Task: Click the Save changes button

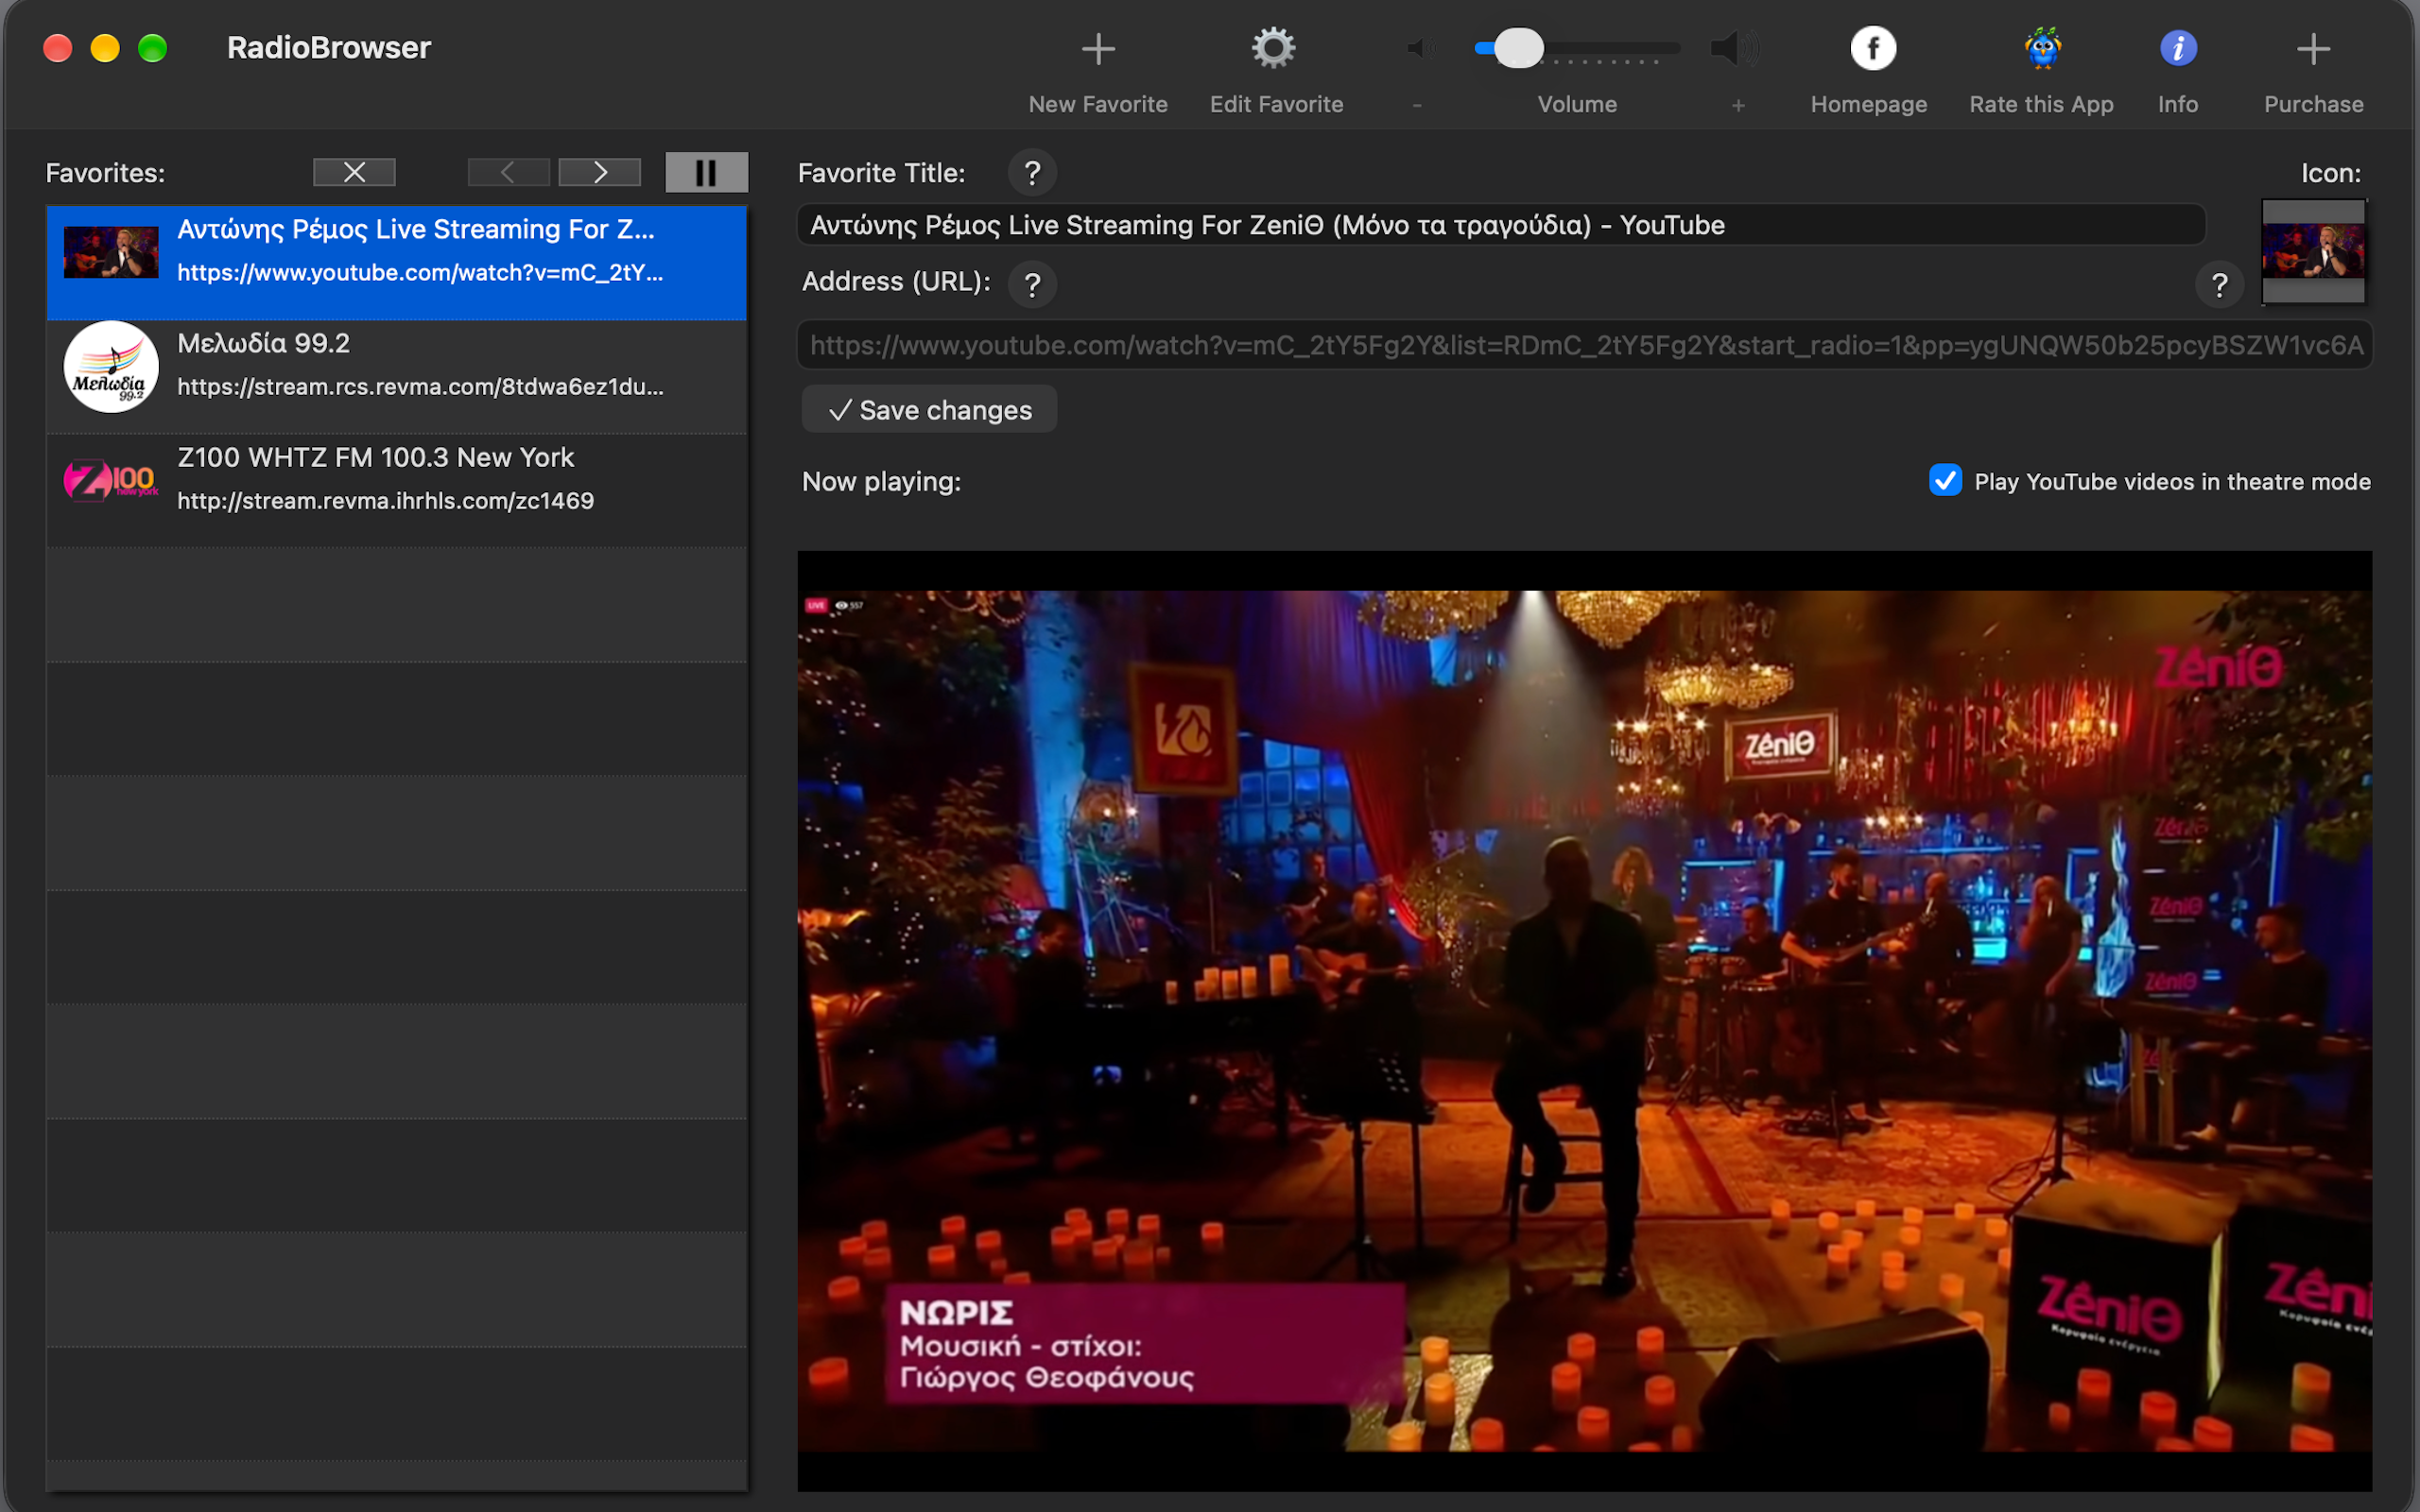Action: [929, 410]
